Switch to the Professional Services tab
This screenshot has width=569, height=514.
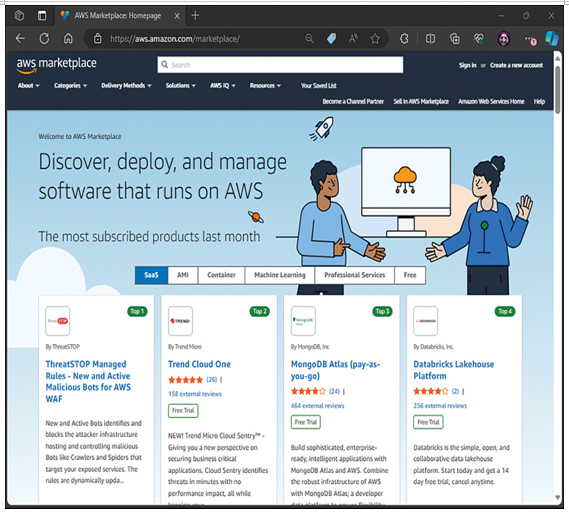pyautogui.click(x=355, y=275)
